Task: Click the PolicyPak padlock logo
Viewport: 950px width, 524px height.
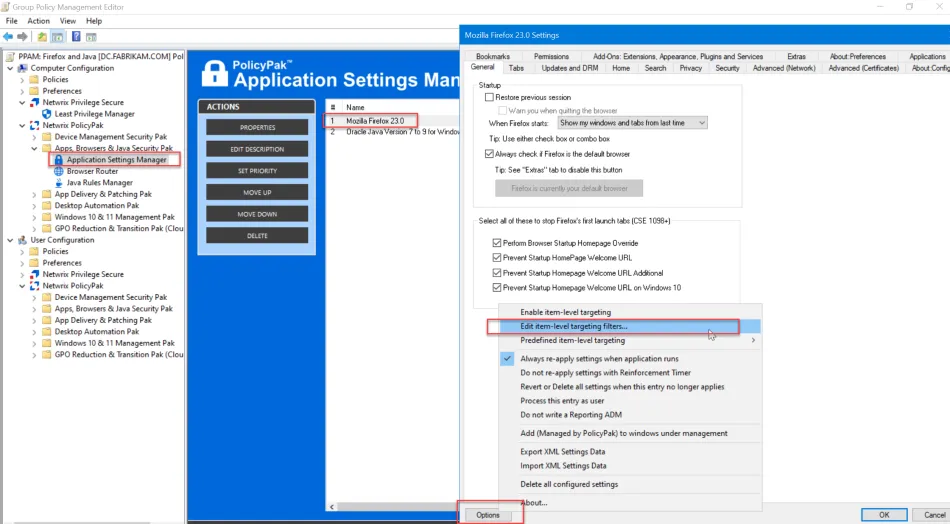Action: [x=214, y=73]
